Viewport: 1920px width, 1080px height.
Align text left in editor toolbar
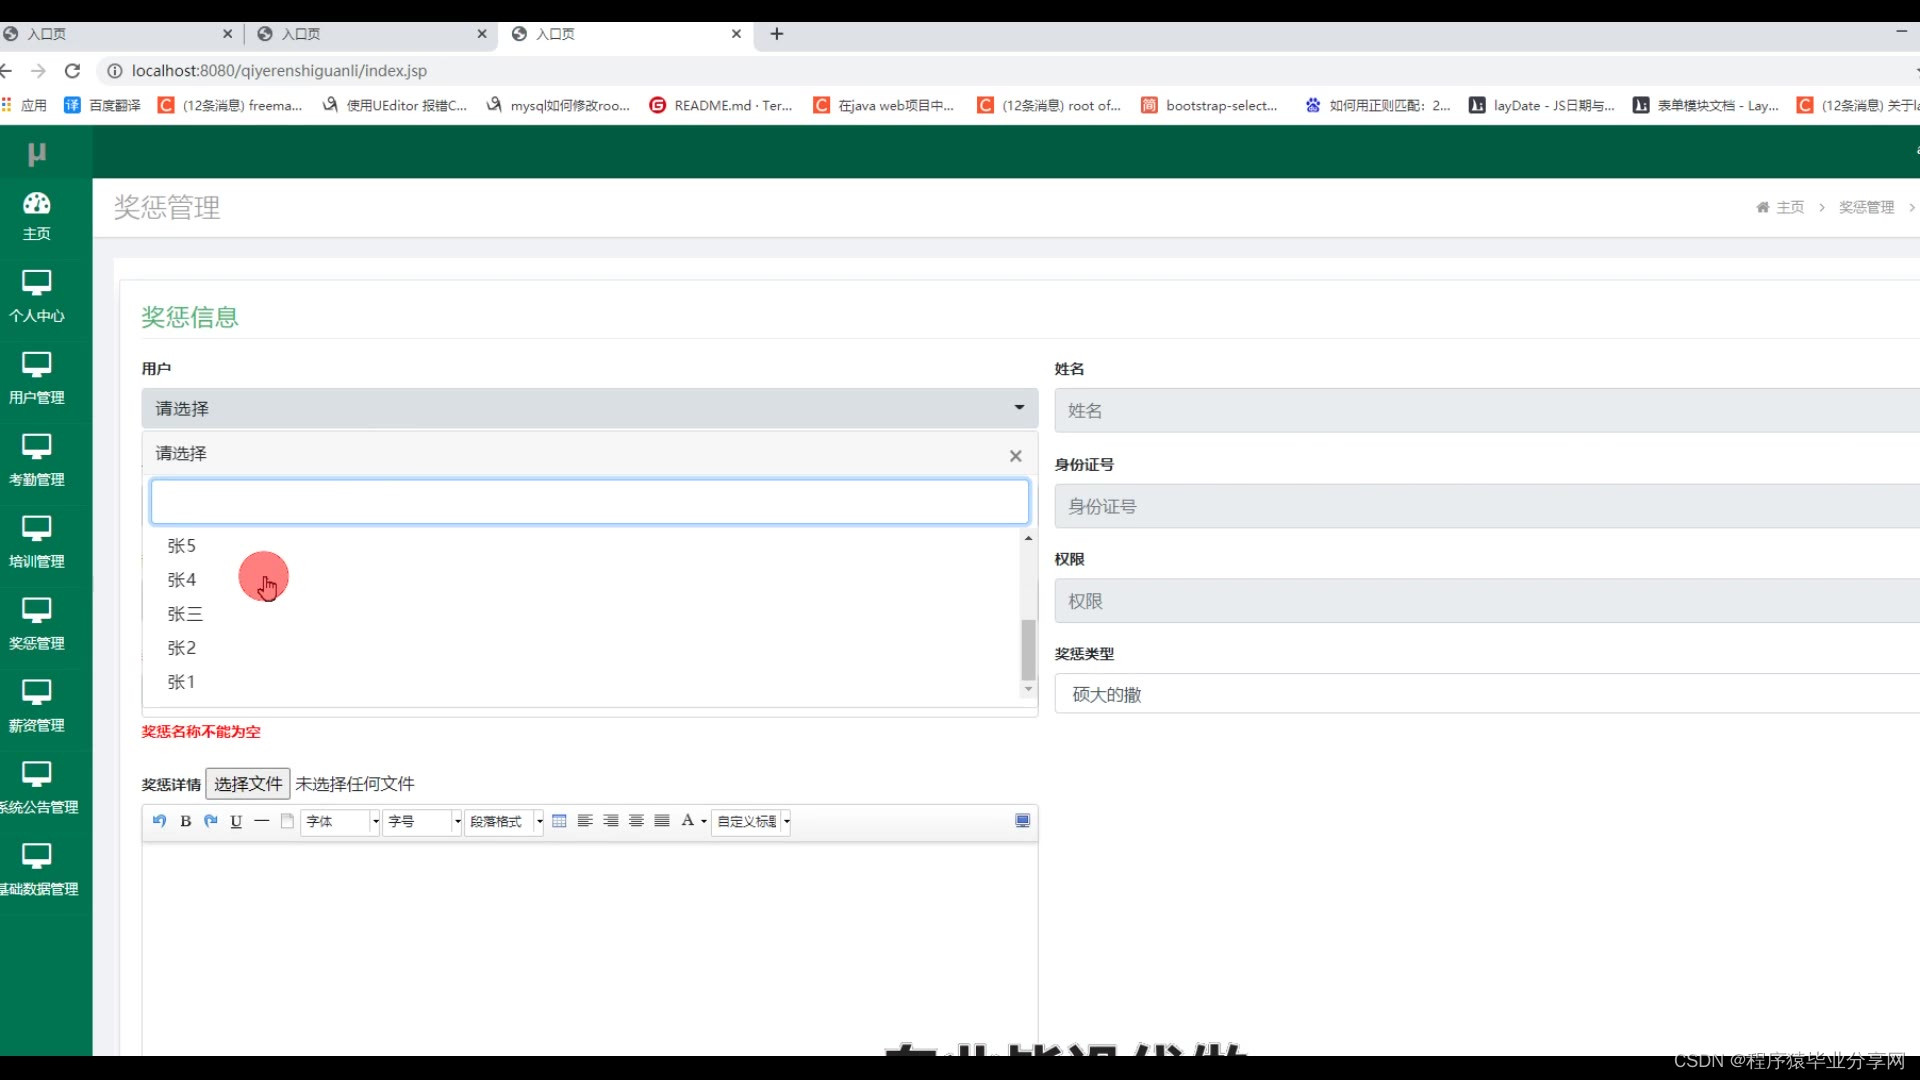(x=585, y=821)
